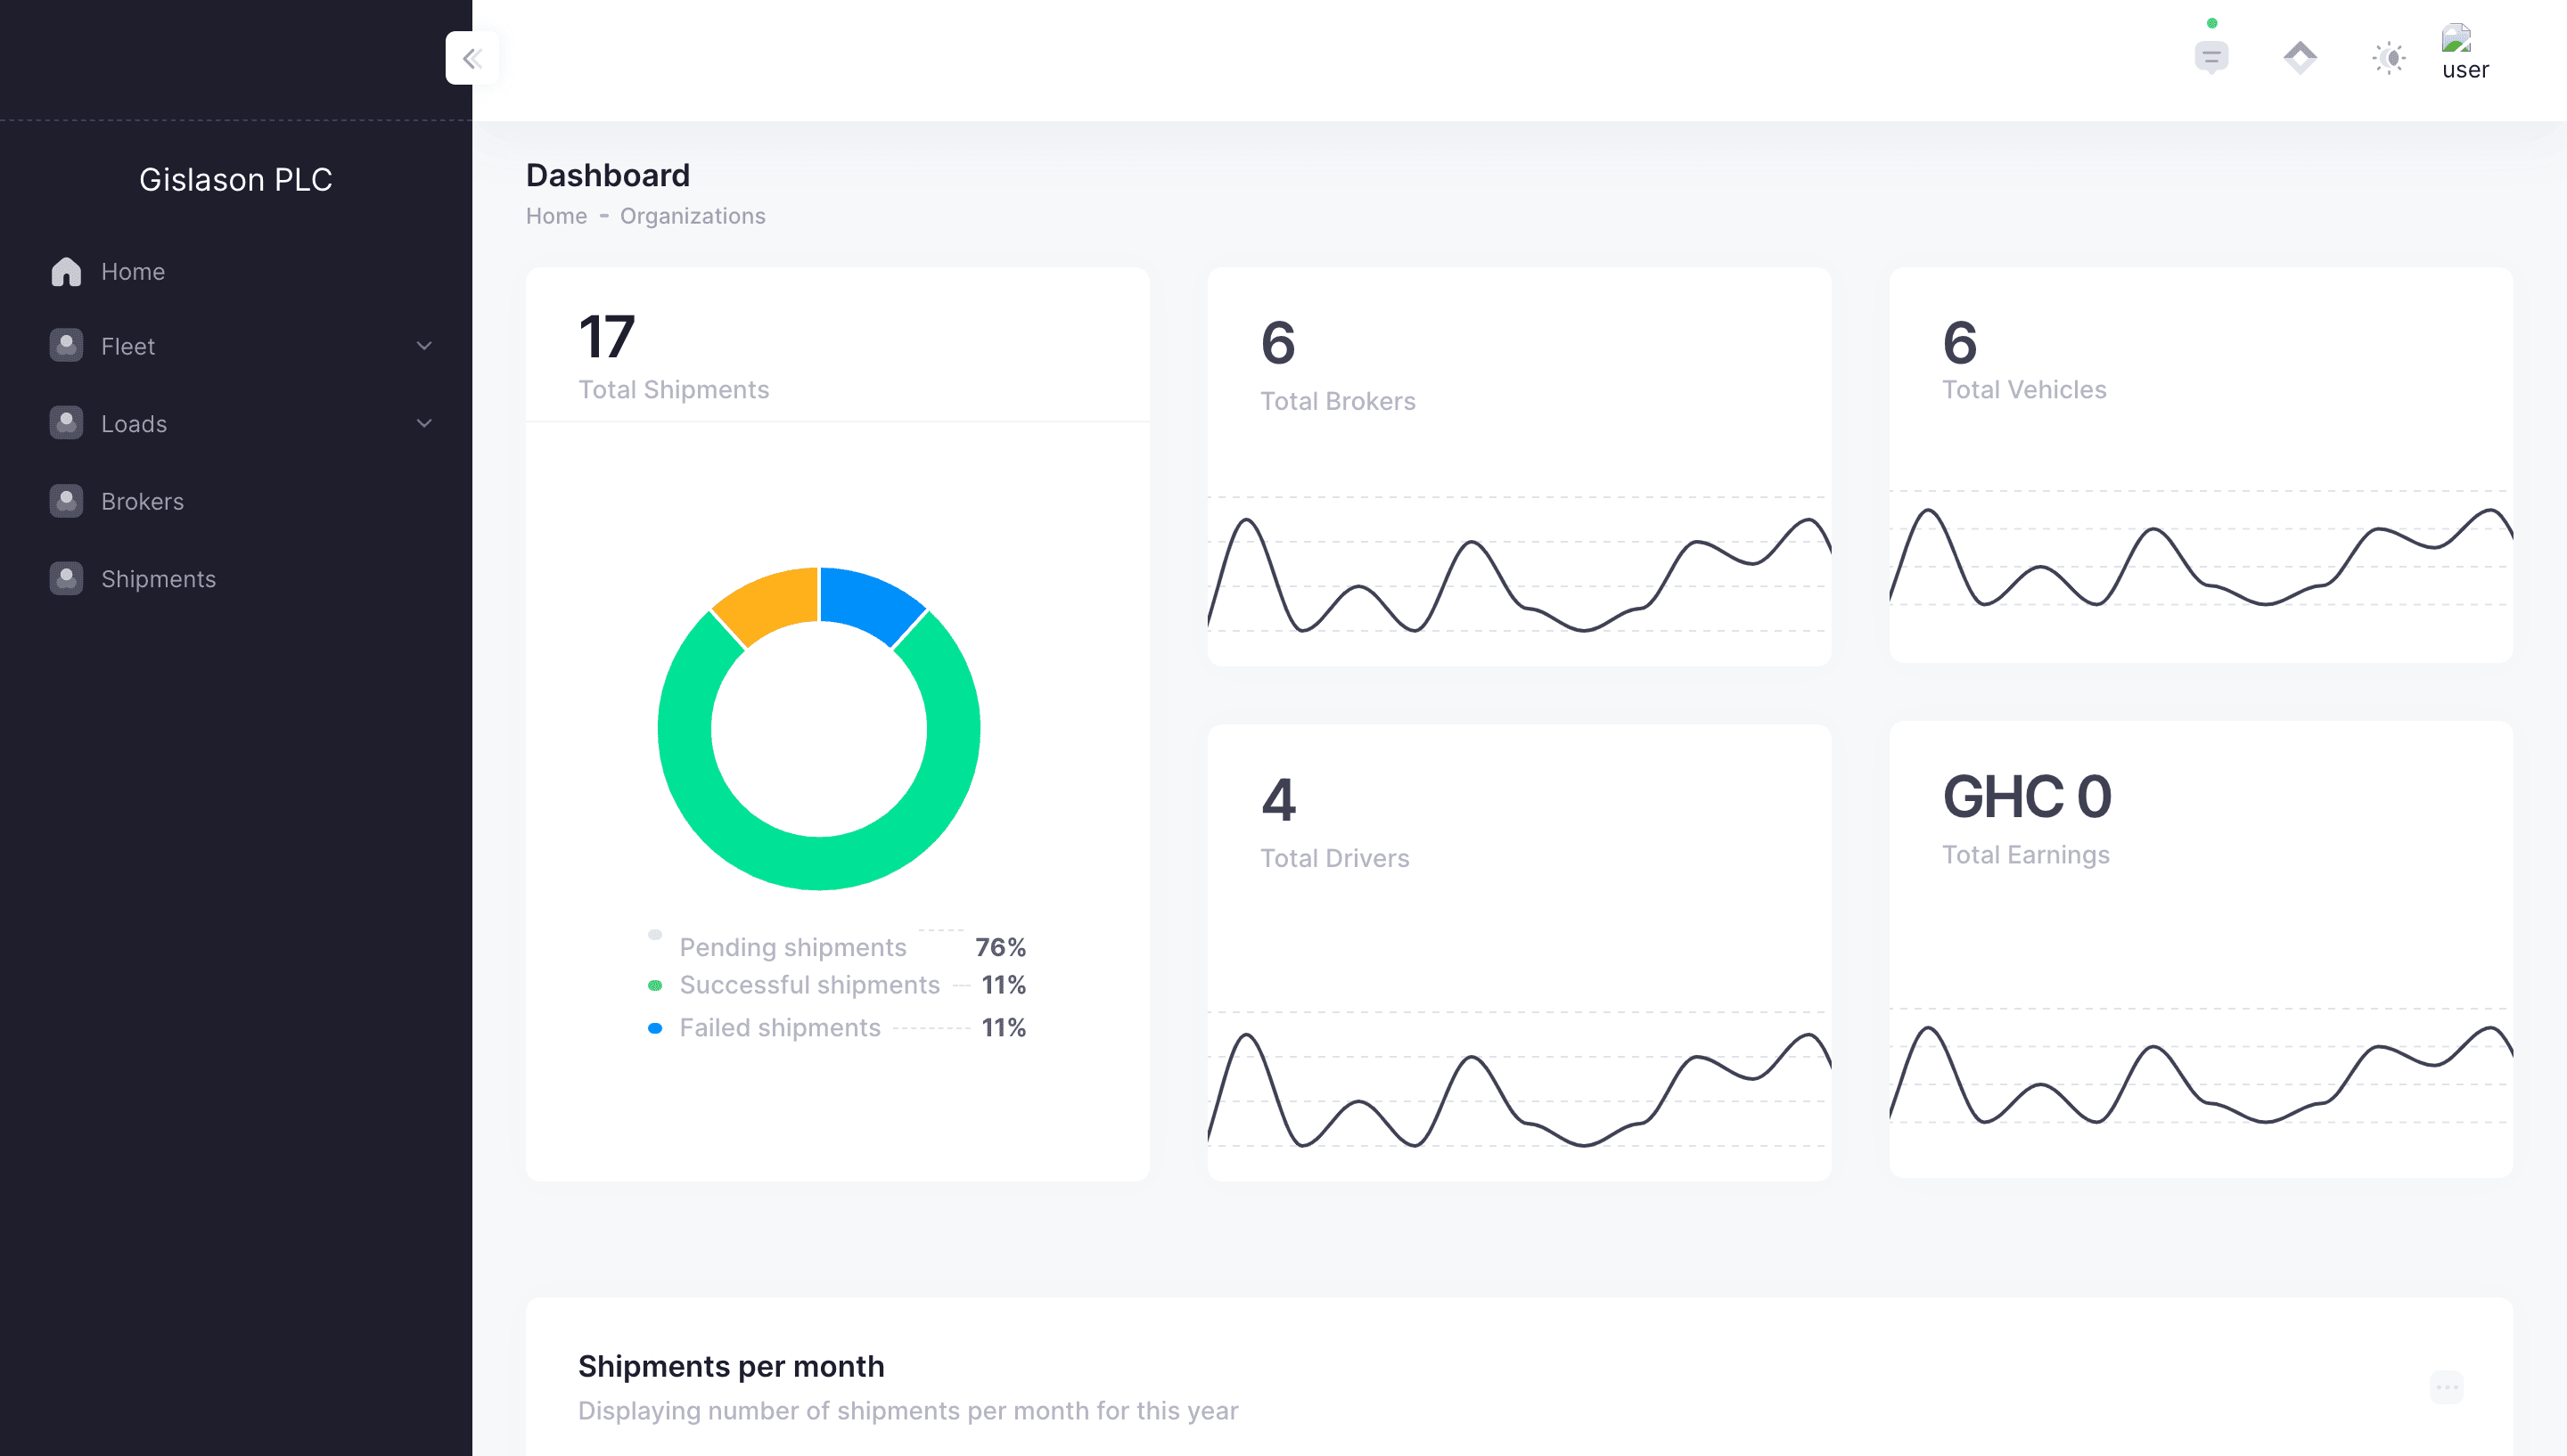Click the Fleet sidebar icon

66,345
